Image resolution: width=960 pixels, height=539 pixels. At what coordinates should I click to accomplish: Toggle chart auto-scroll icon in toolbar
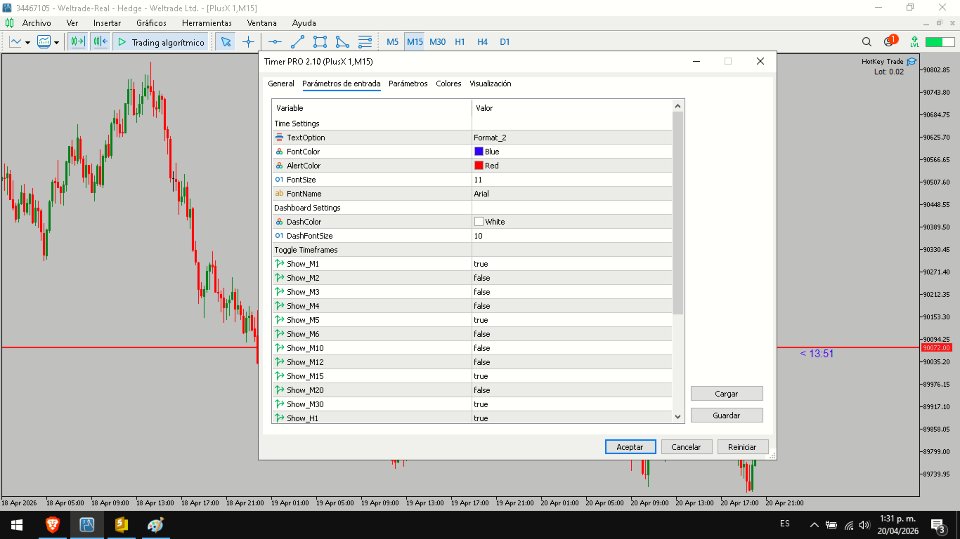pyautogui.click(x=100, y=42)
